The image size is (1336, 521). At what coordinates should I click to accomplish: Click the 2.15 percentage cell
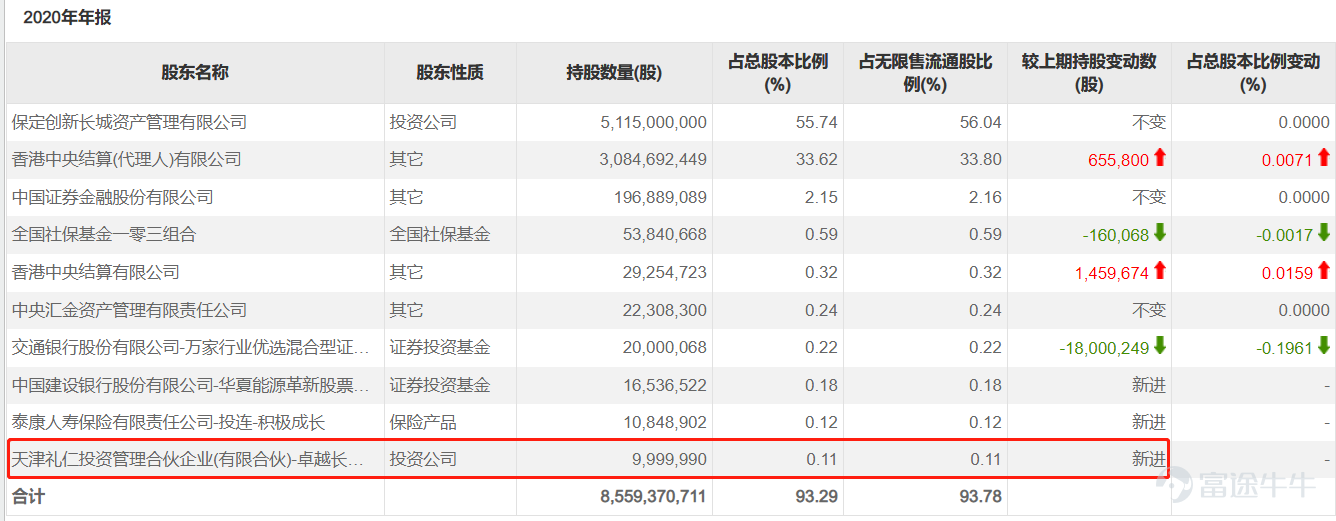(x=822, y=197)
